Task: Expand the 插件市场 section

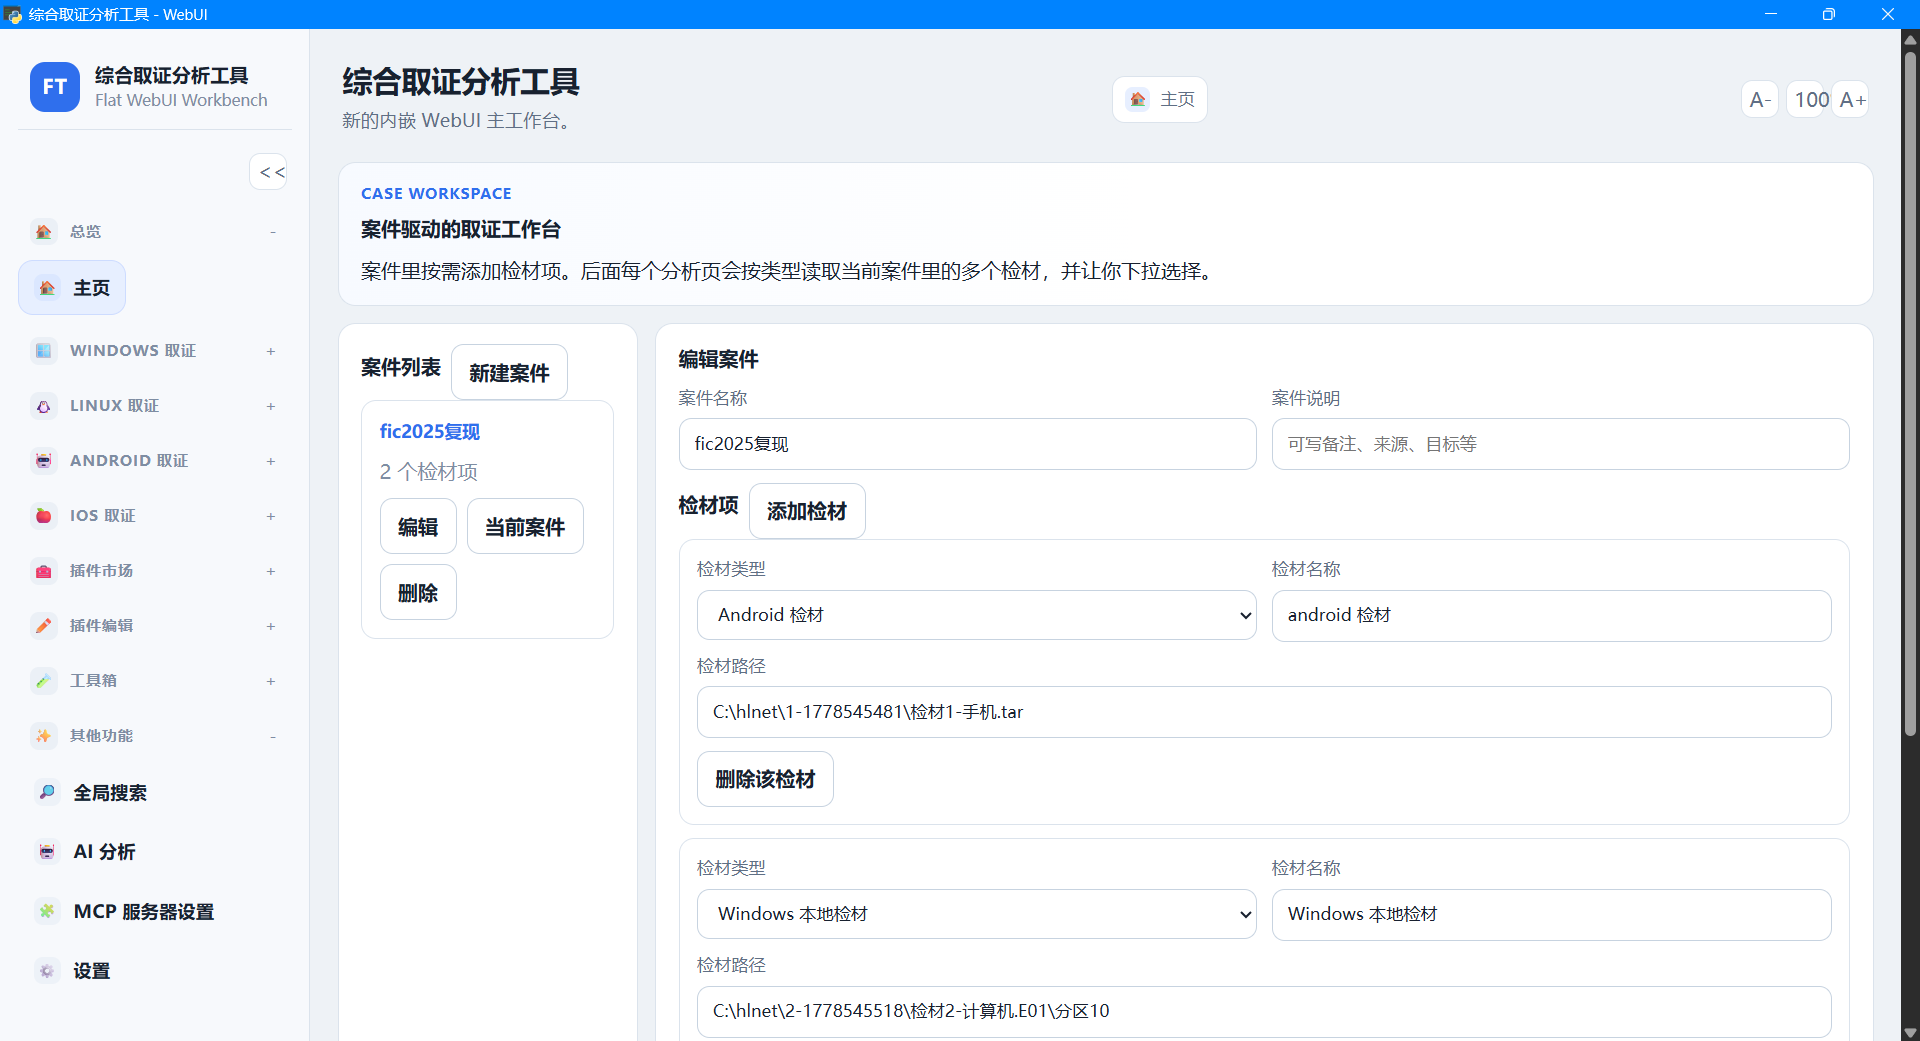Action: tap(271, 571)
